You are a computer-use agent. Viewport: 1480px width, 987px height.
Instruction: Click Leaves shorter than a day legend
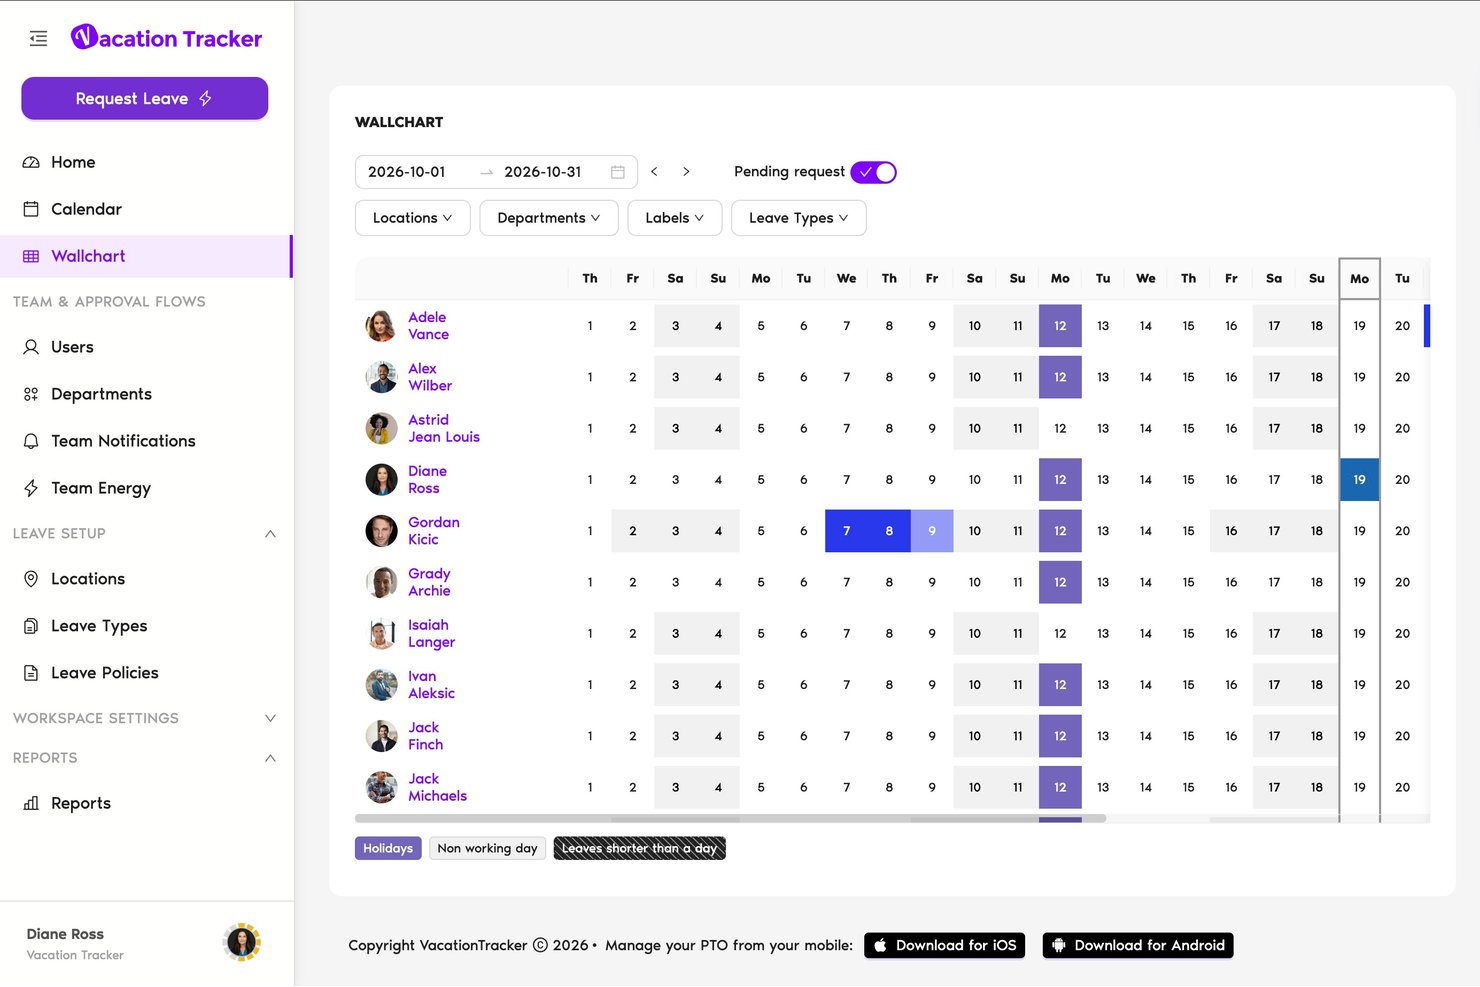click(640, 848)
